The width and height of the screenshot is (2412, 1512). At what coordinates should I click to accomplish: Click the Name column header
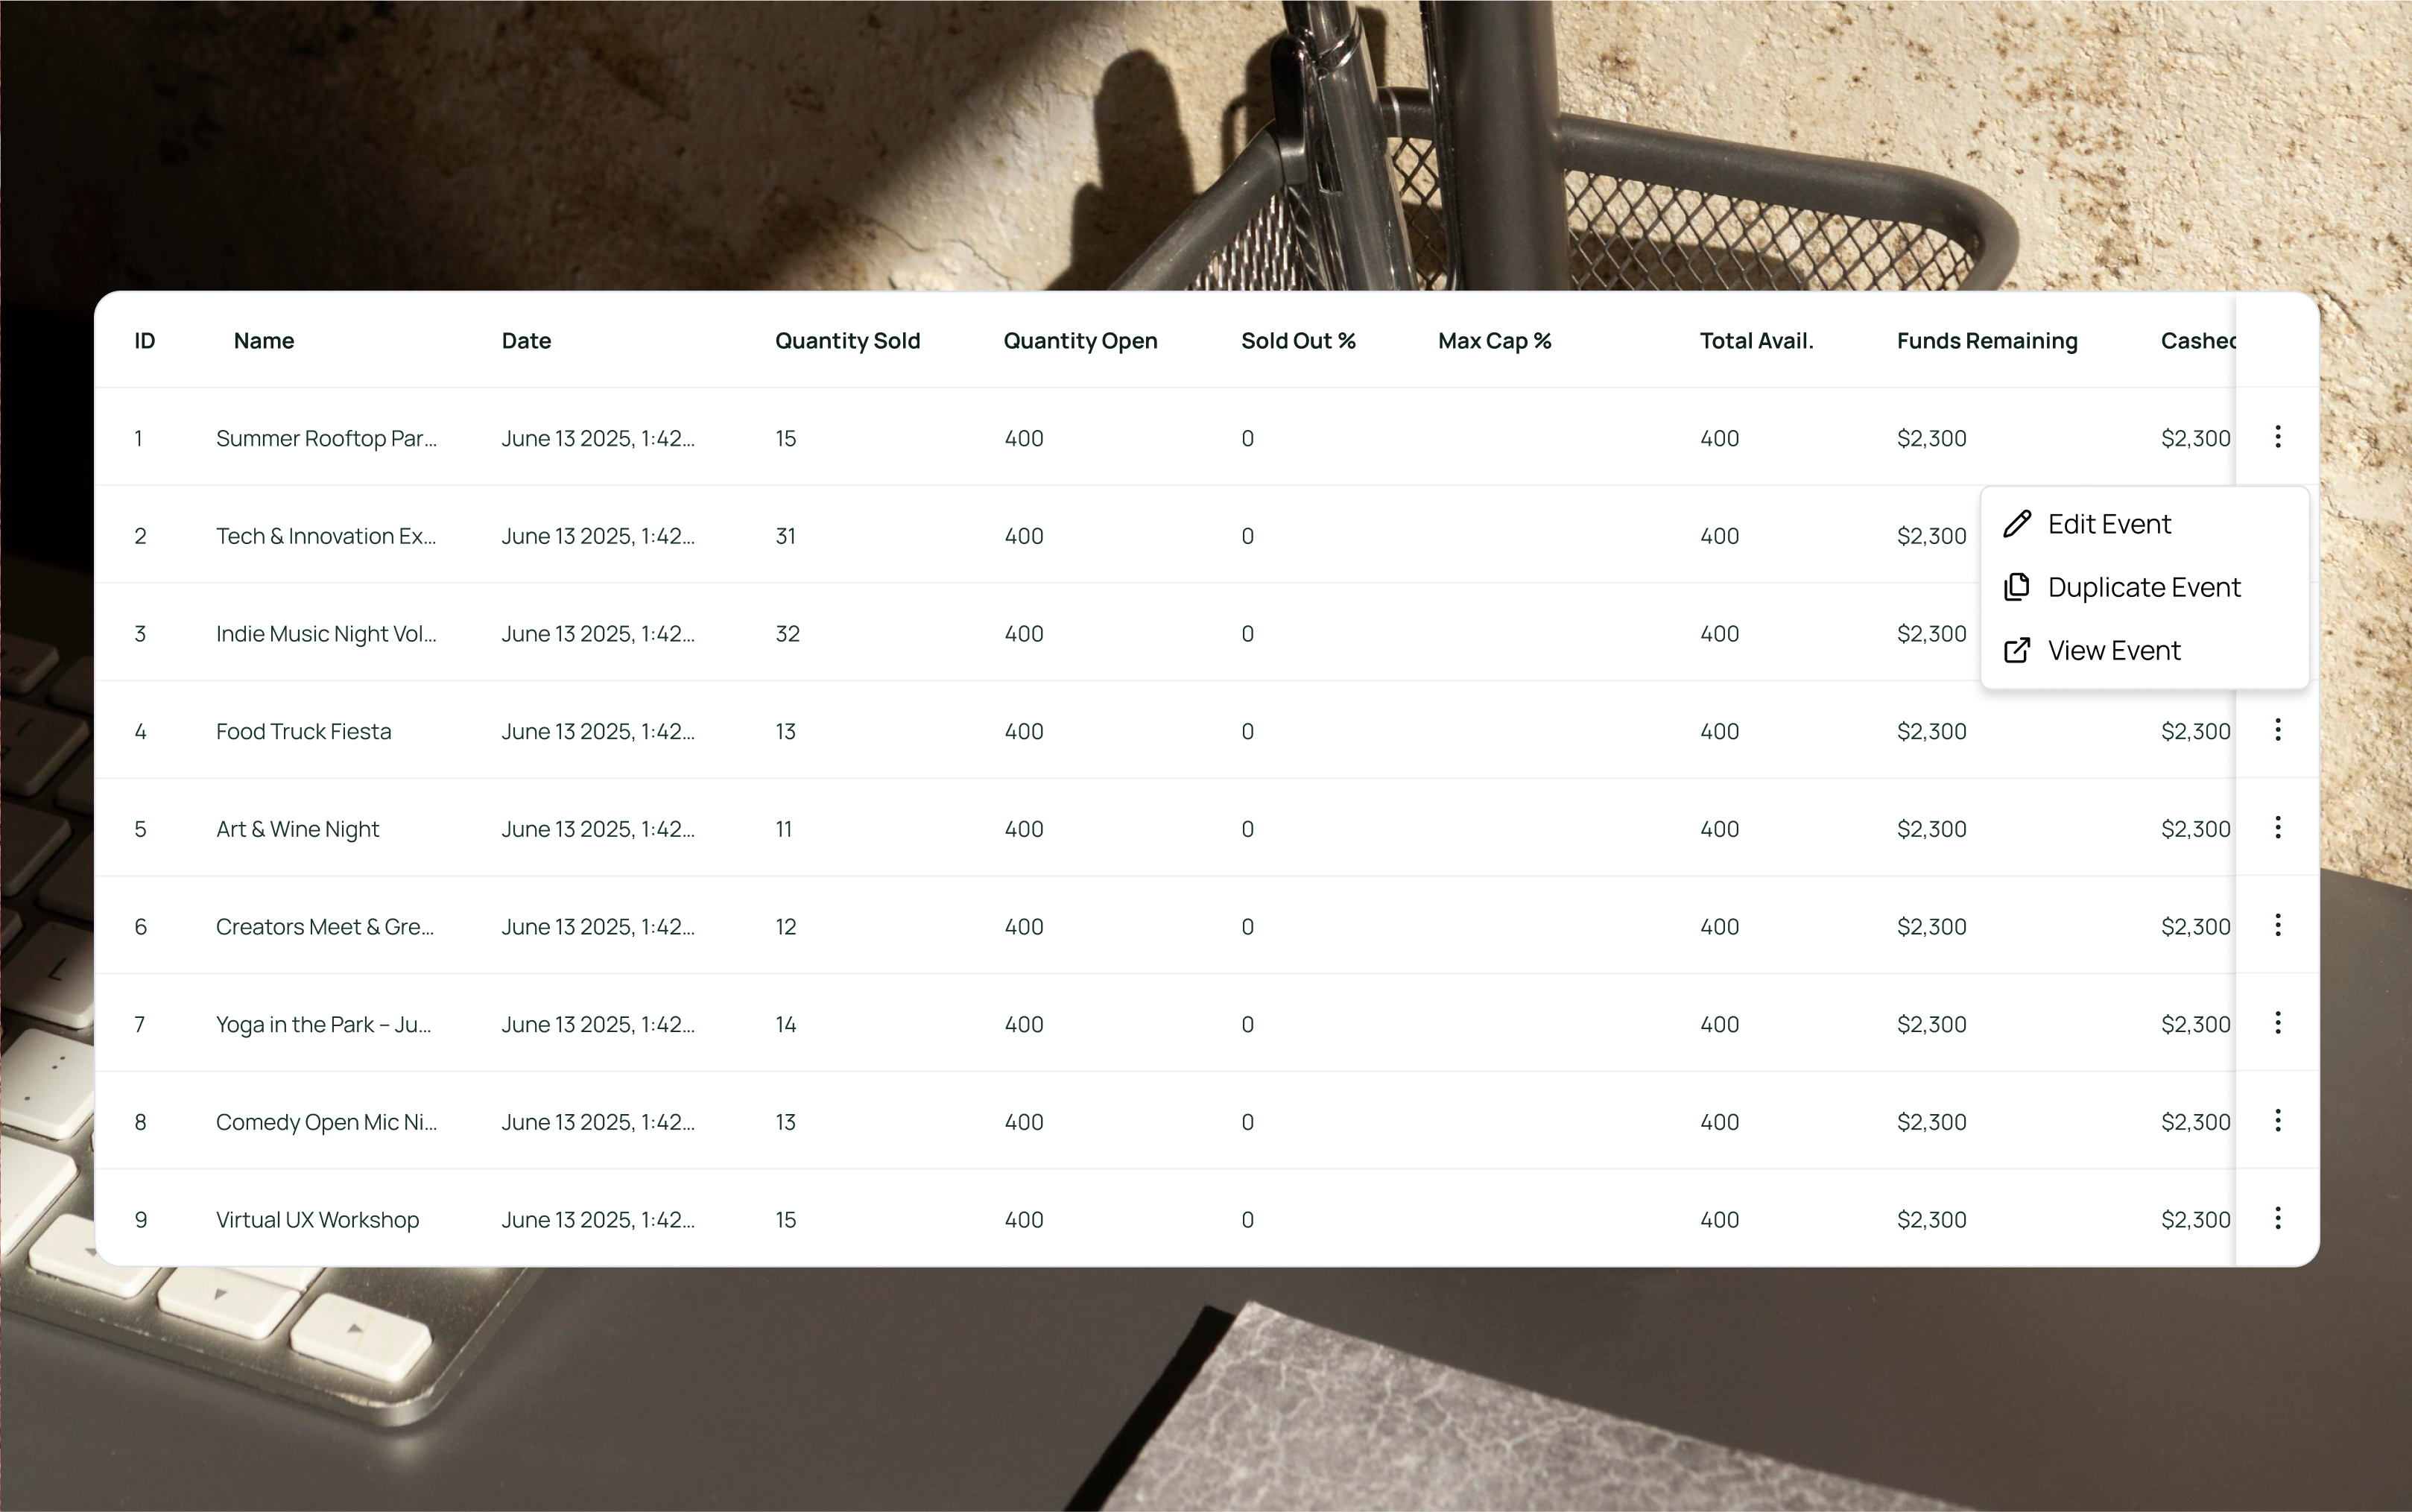[264, 341]
